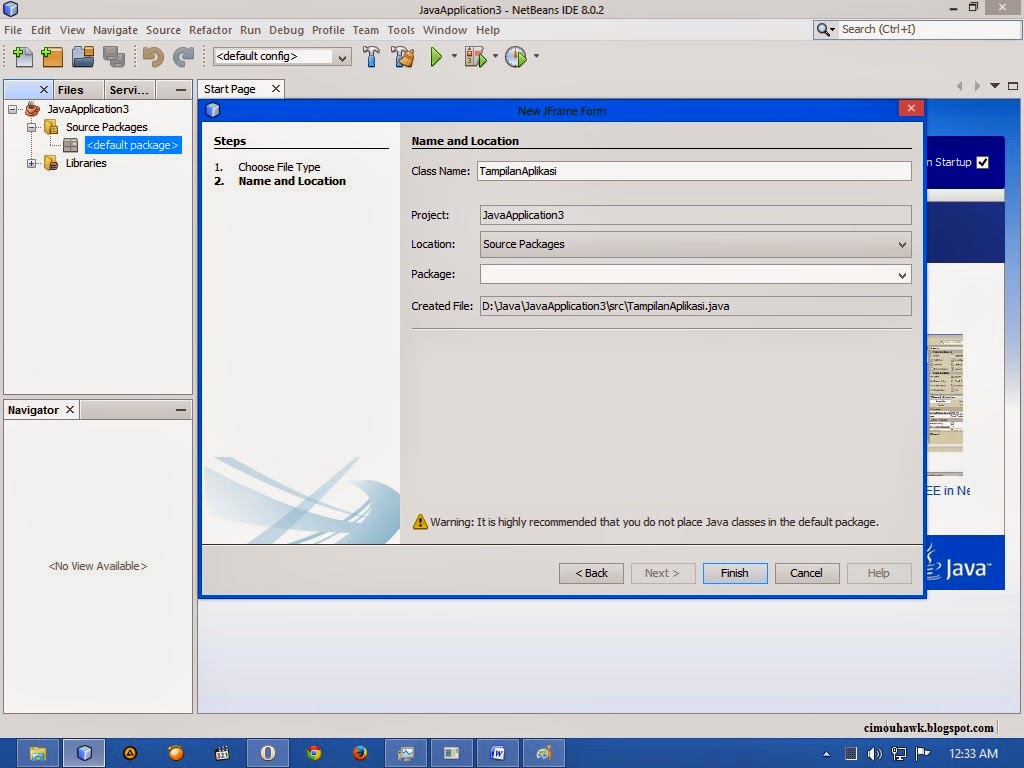Click the Back button in the wizard
This screenshot has width=1024, height=768.
(590, 573)
